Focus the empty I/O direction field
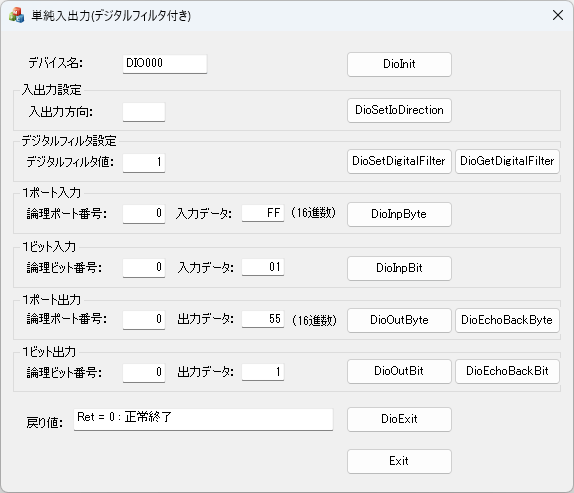 coord(144,112)
